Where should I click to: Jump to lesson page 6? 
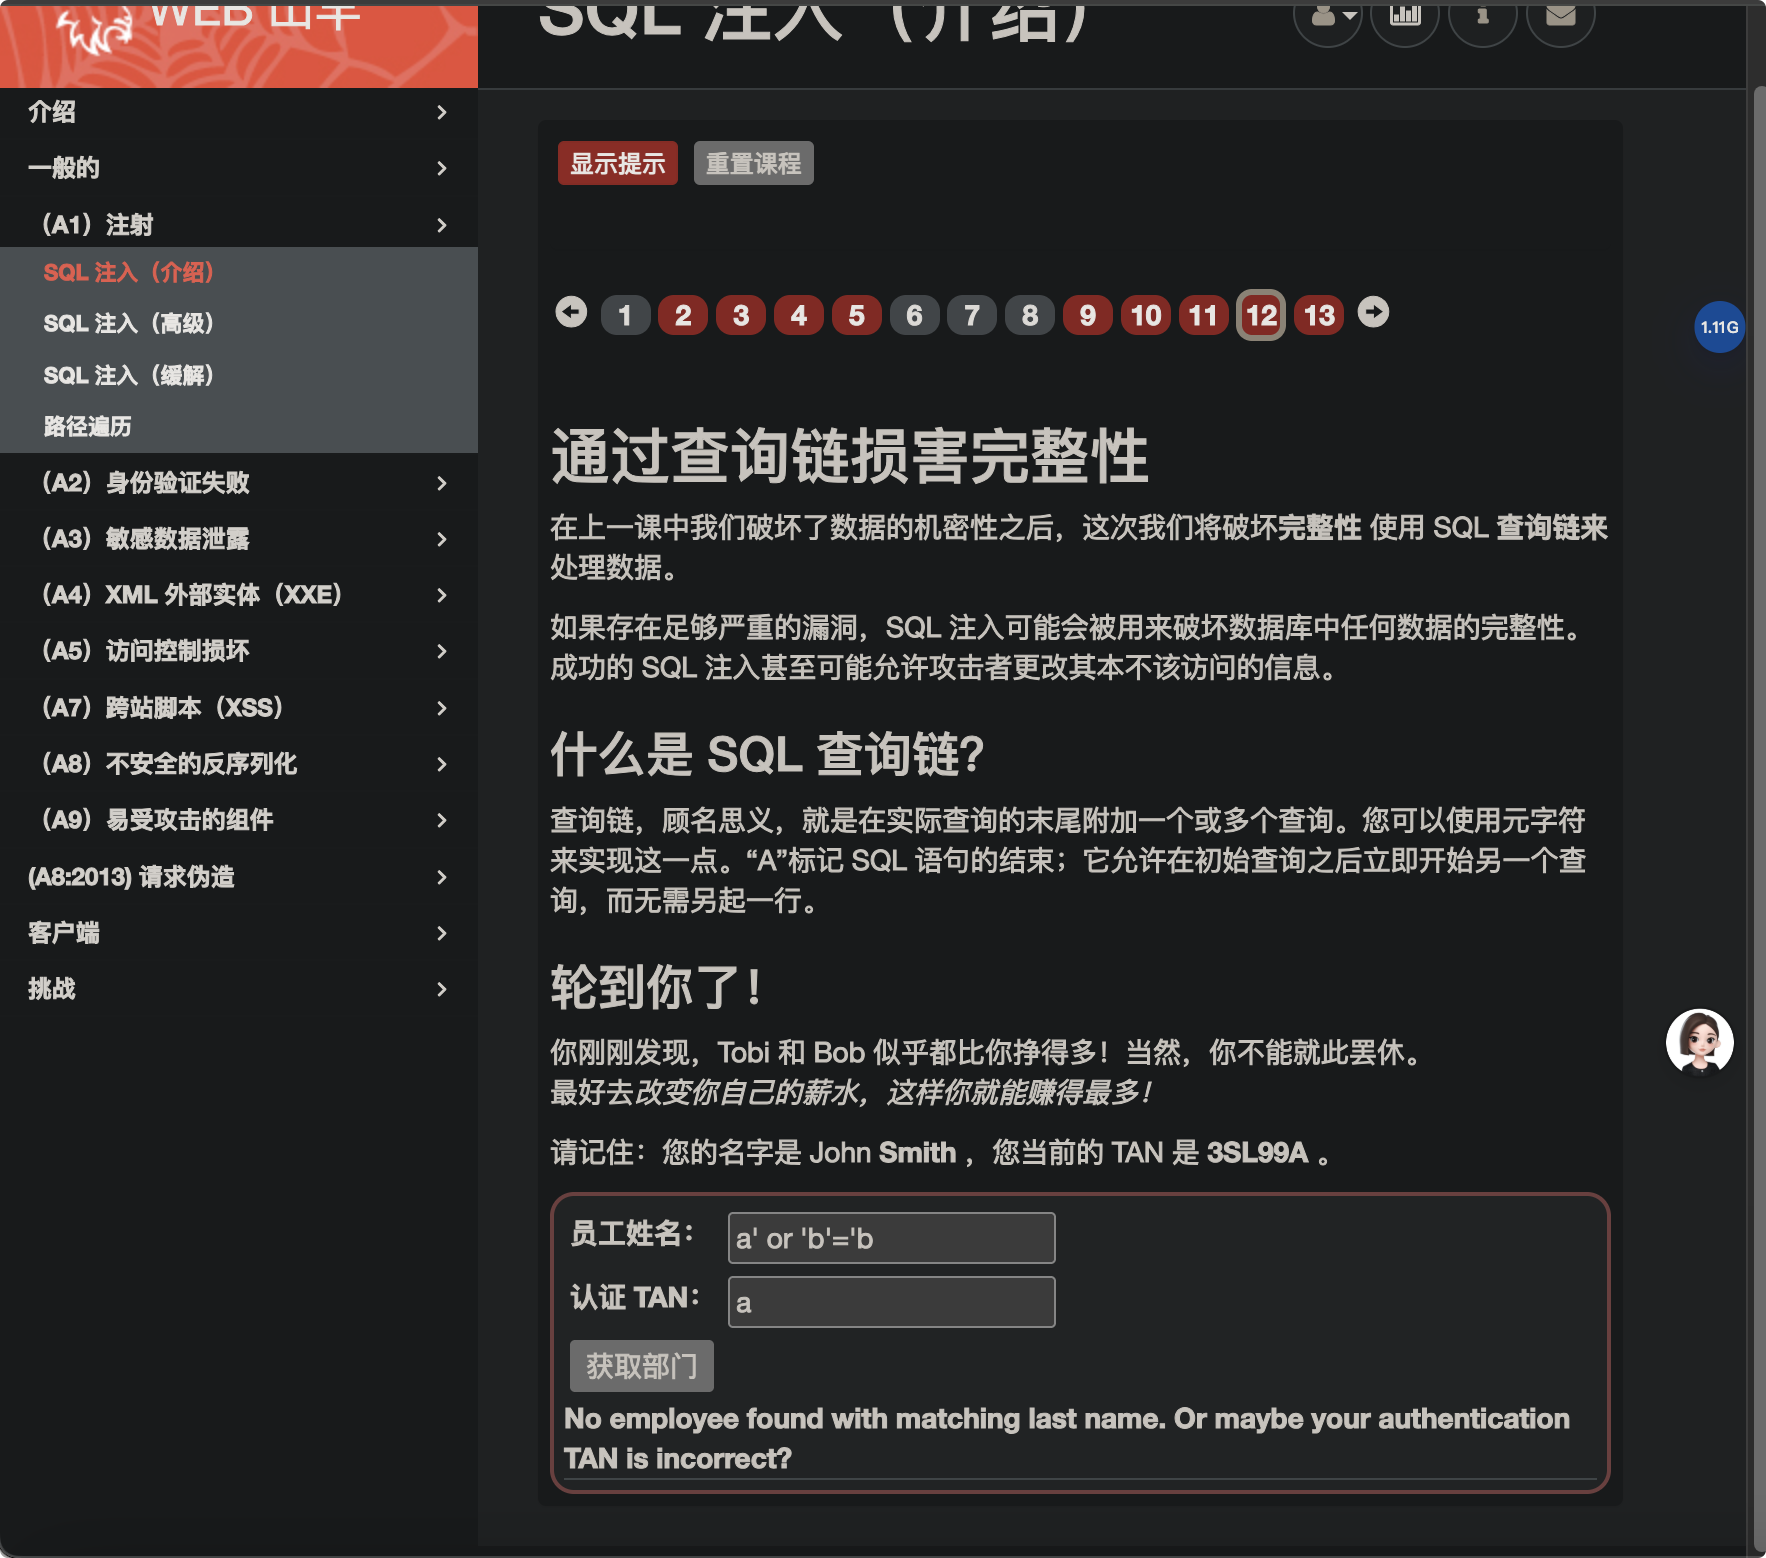[x=914, y=316]
